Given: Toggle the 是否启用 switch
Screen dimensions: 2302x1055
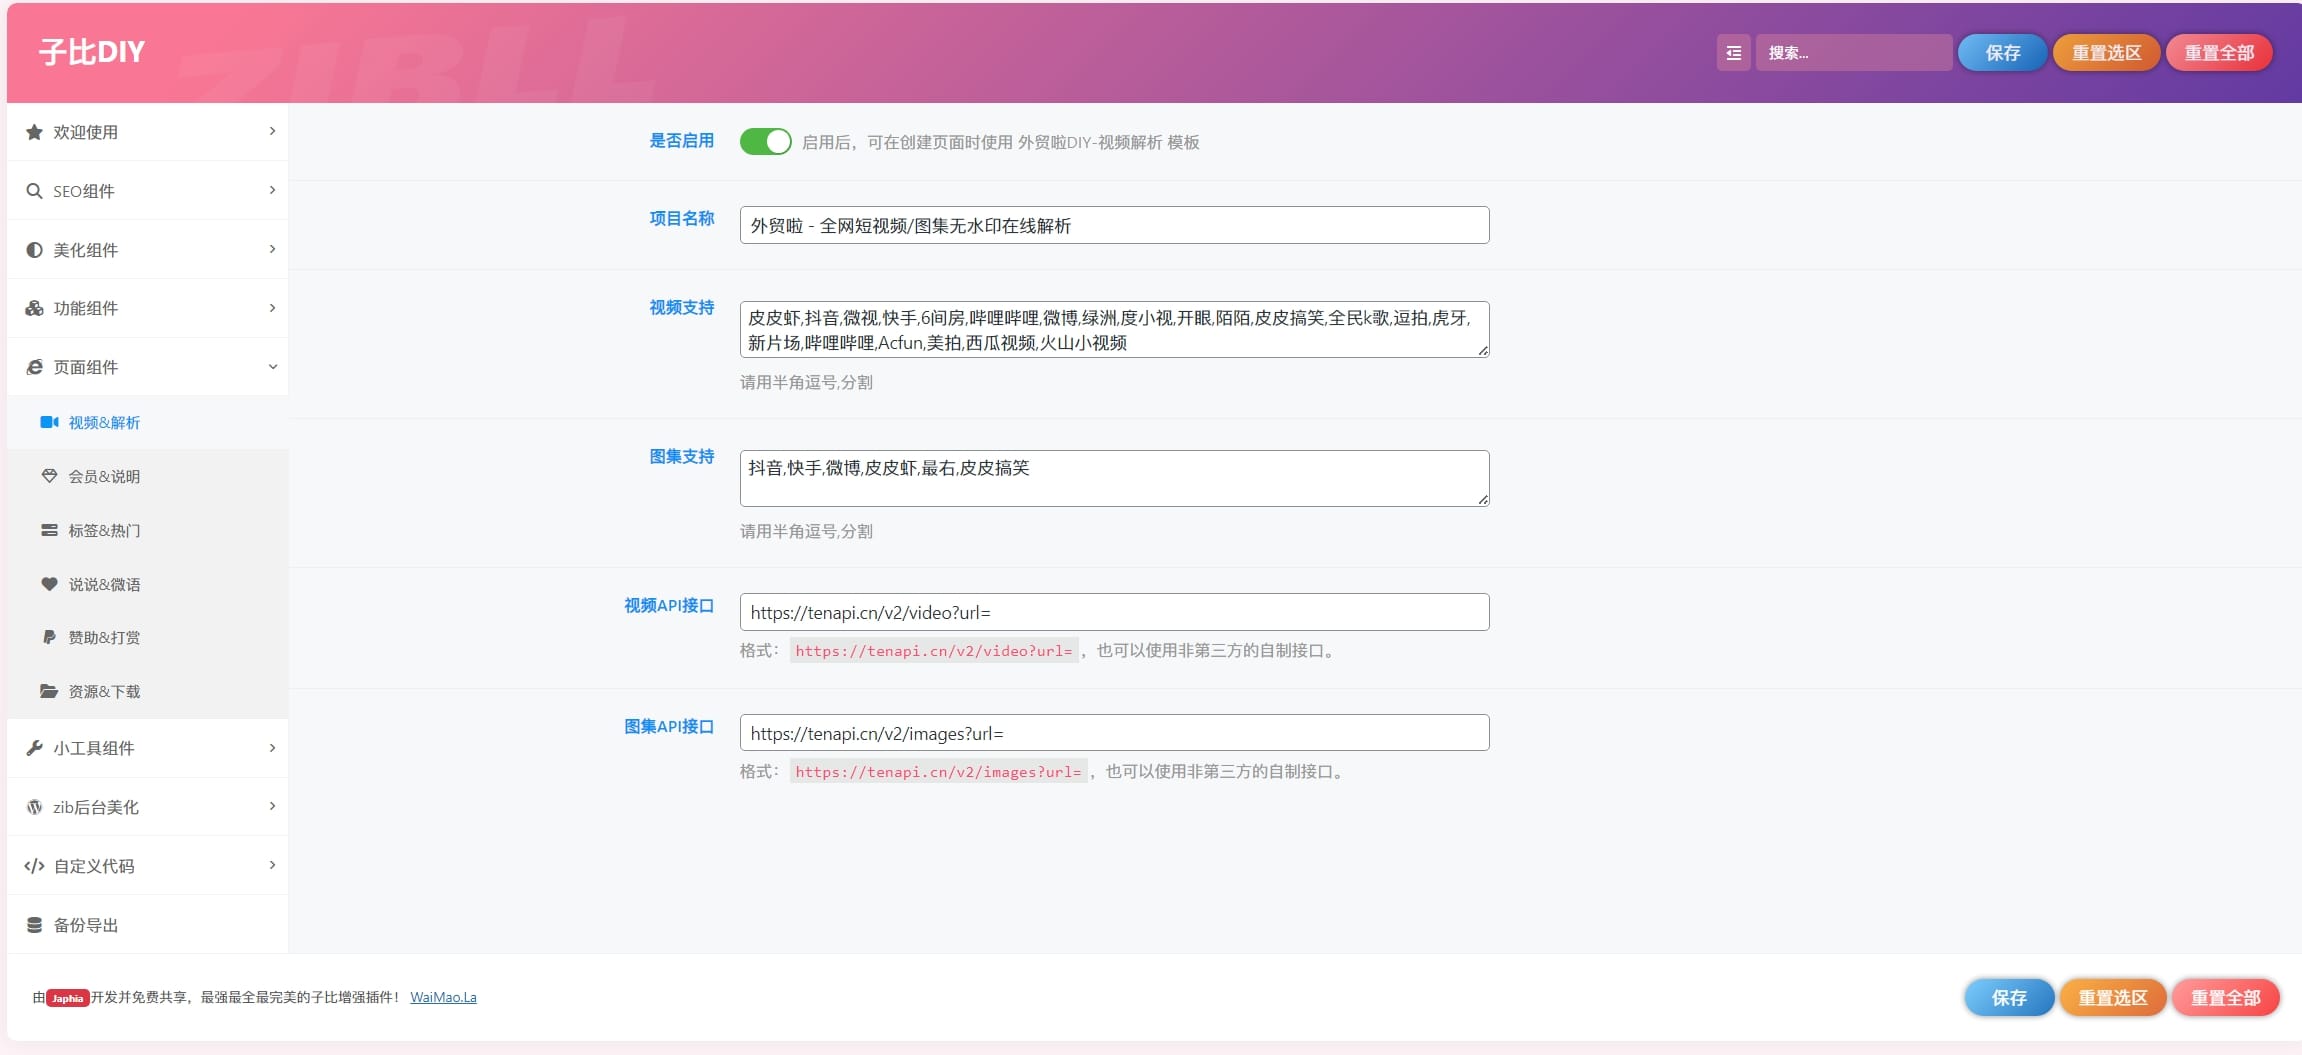Looking at the screenshot, I should [x=765, y=141].
